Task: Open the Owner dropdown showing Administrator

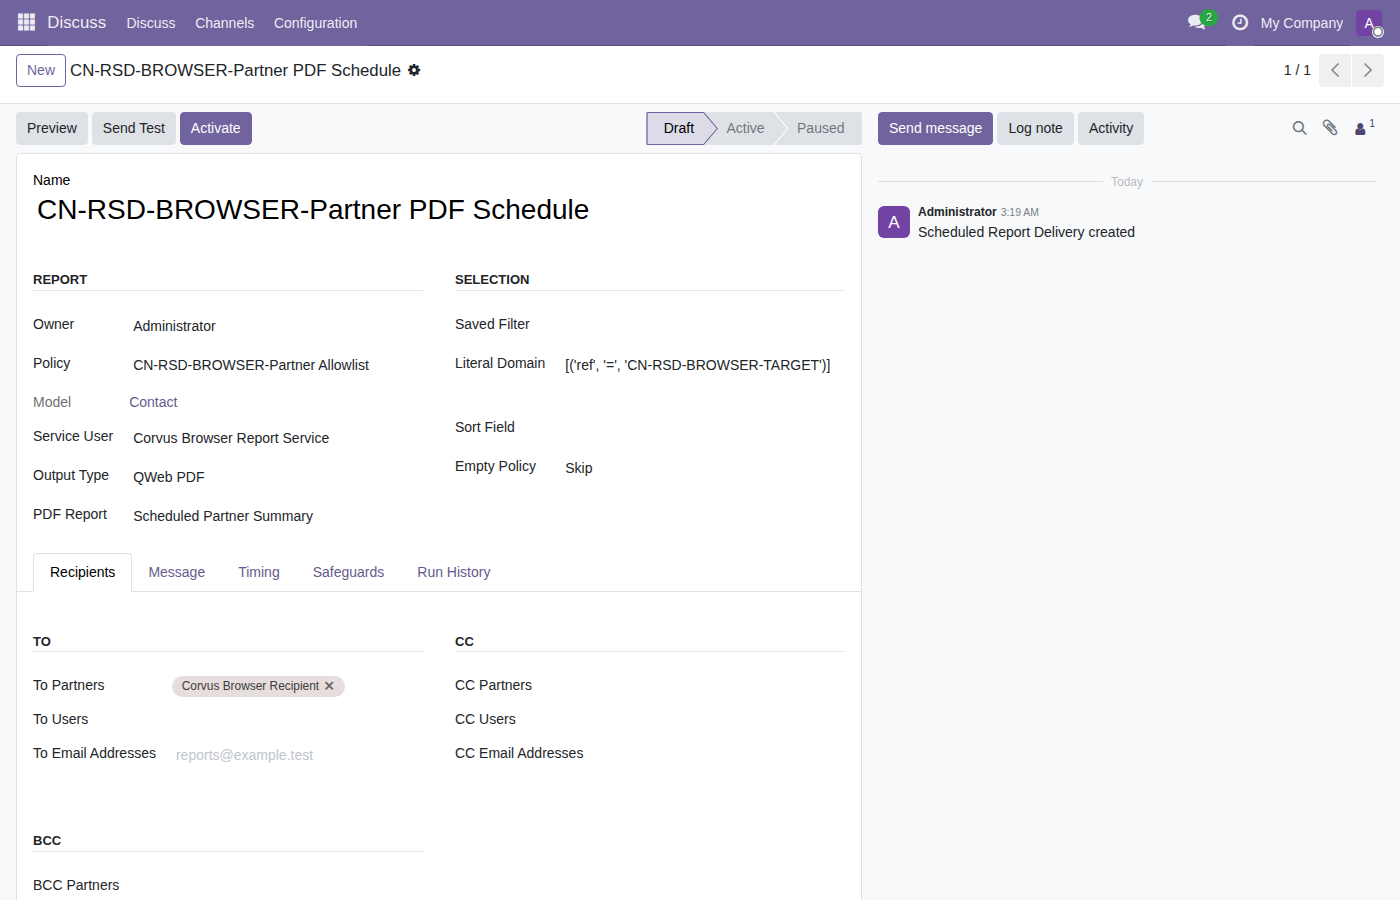Action: (x=277, y=326)
